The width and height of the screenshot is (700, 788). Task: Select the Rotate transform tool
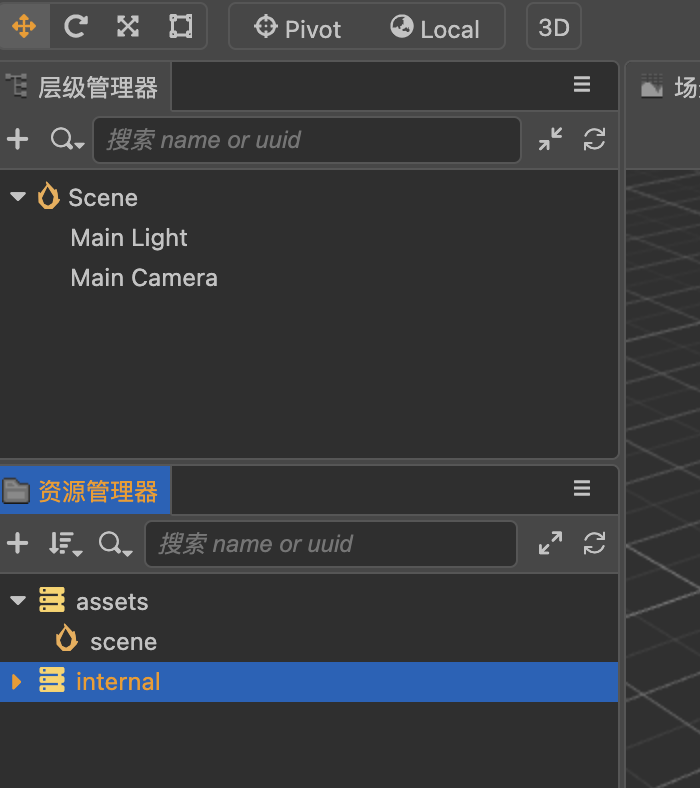pyautogui.click(x=76, y=27)
